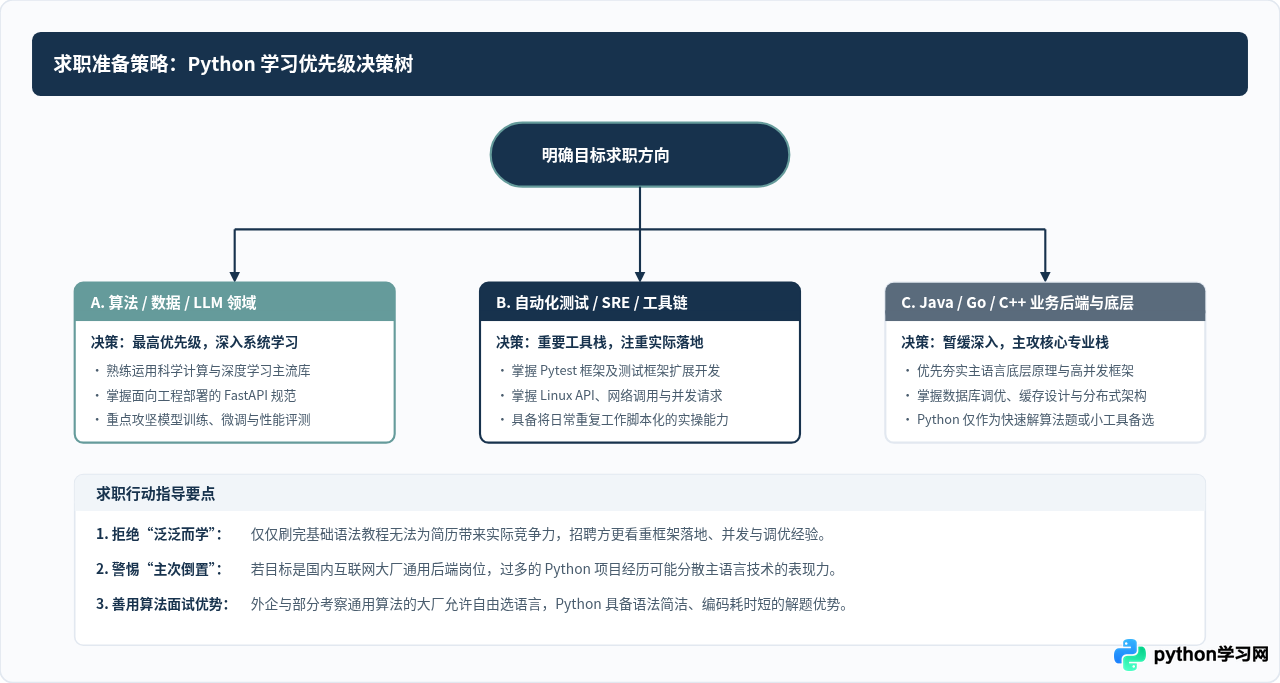Click the C. Java / Go / C++ 业务后端与底层 header
Viewport: 1280px width, 683px height.
(x=1045, y=302)
